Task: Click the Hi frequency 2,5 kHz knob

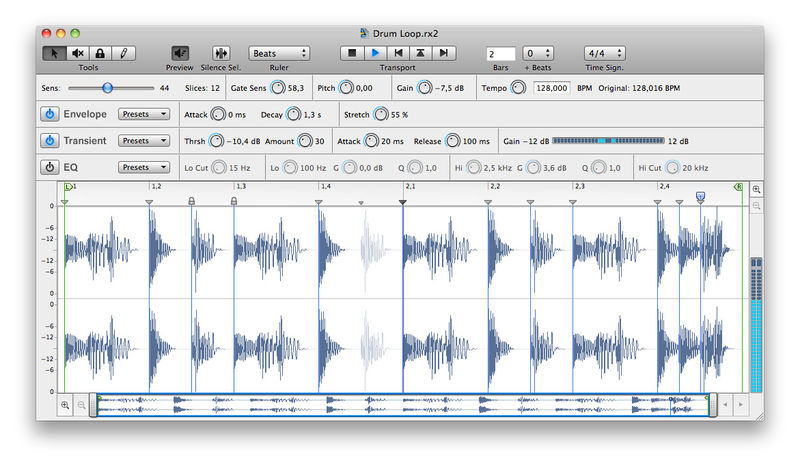Action: 473,167
